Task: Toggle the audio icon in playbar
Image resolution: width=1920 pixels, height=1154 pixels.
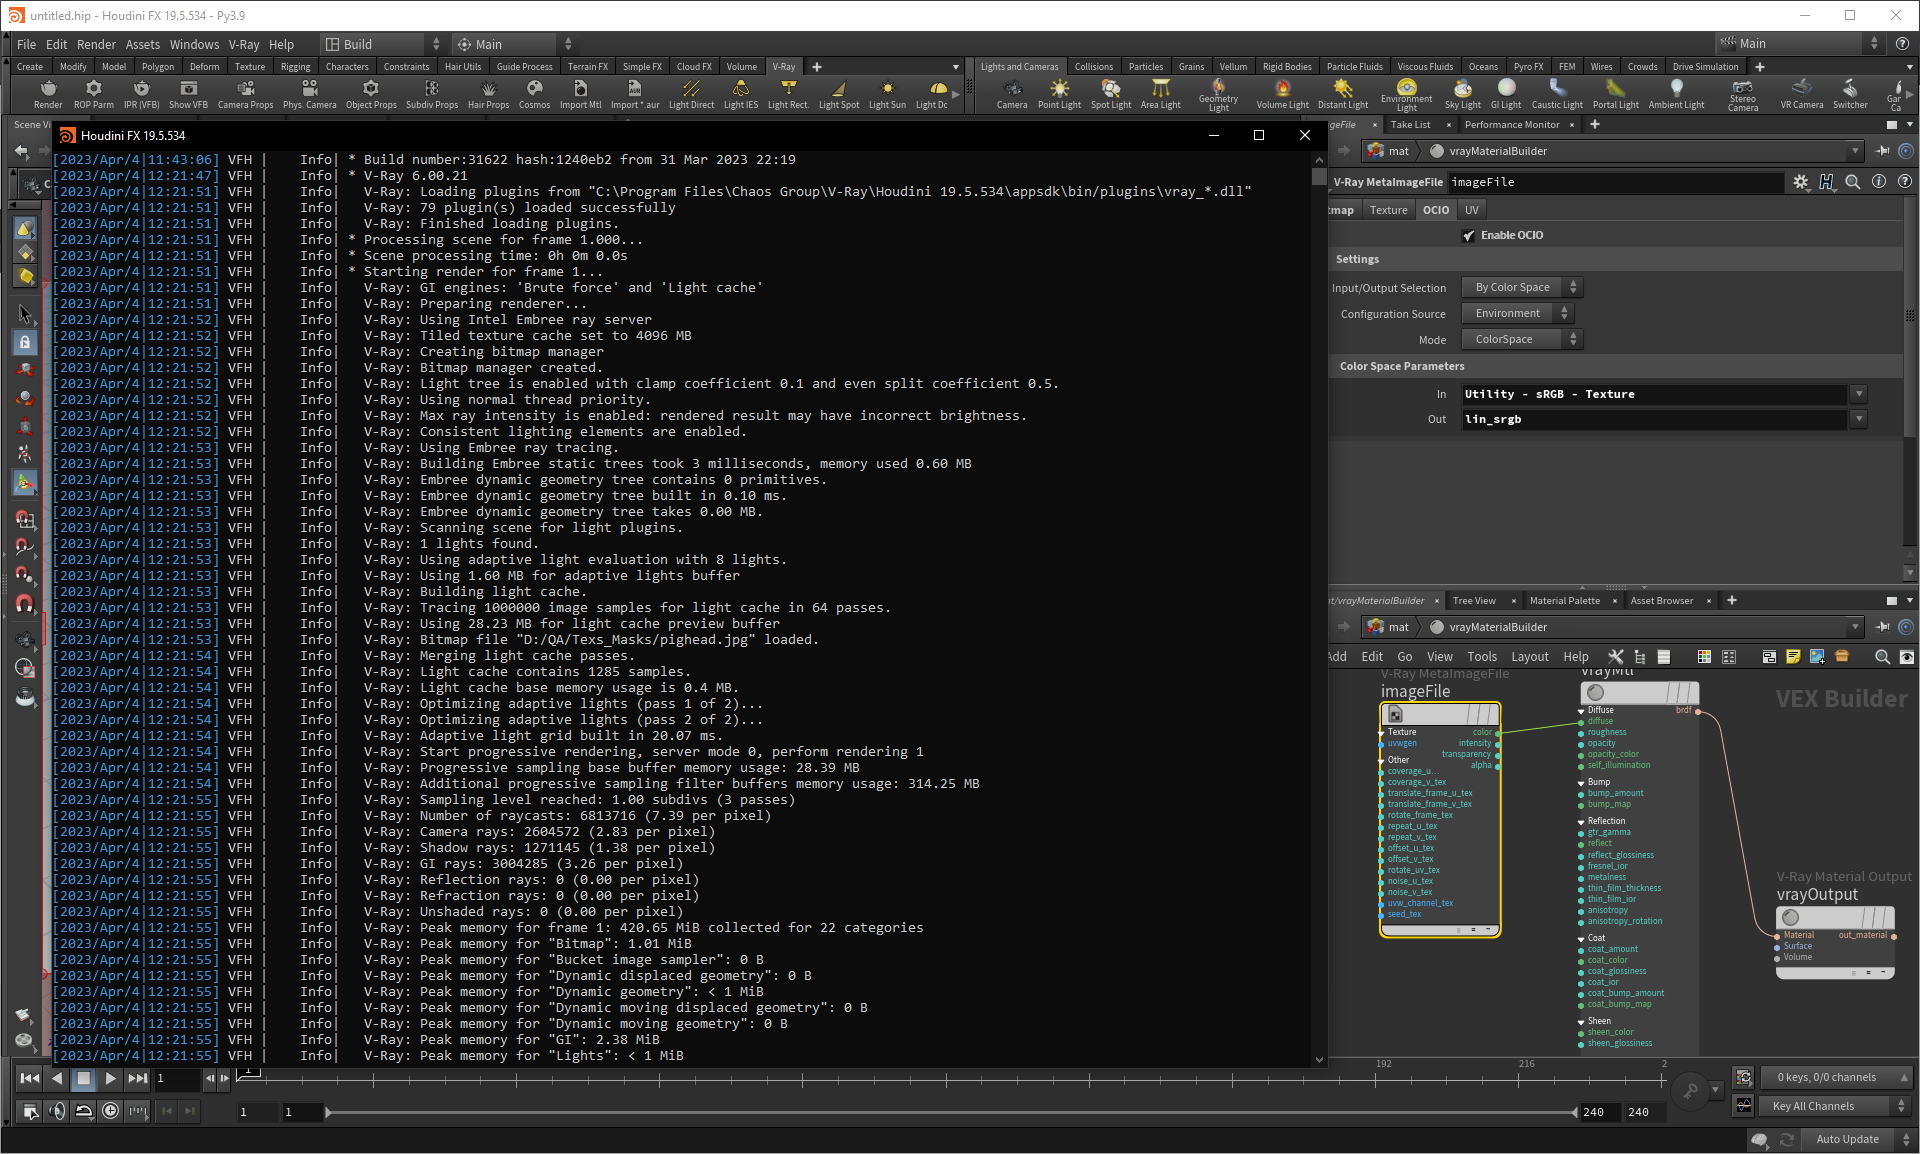Action: coord(57,1111)
